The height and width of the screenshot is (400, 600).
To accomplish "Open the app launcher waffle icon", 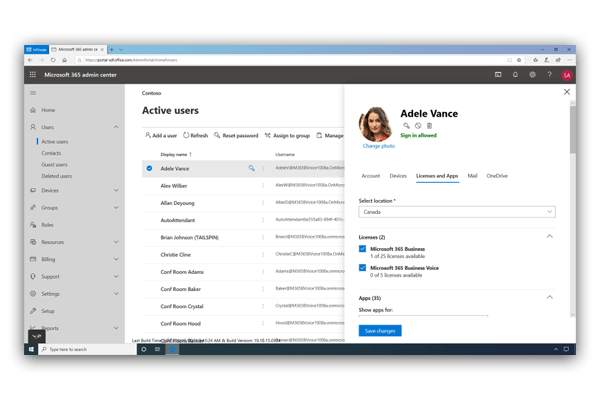I will [x=33, y=75].
